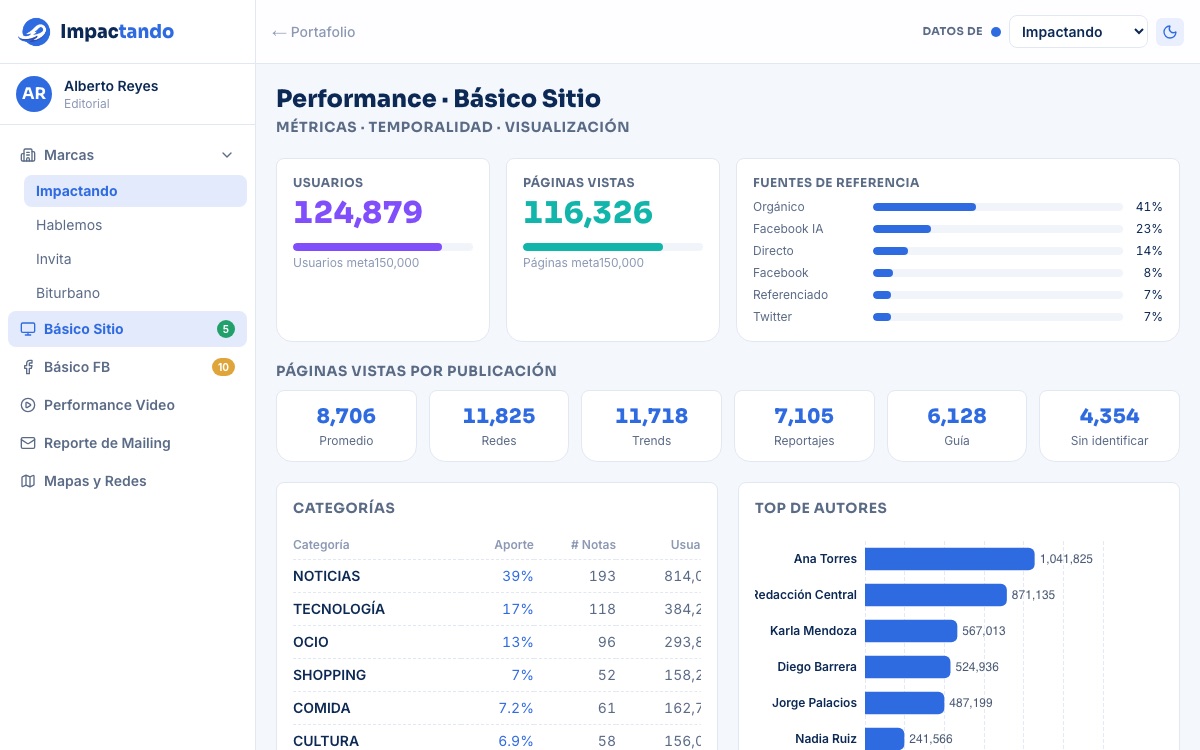The image size is (1200, 750).
Task: Click the Usuarios value 124,879
Action: pyautogui.click(x=358, y=212)
